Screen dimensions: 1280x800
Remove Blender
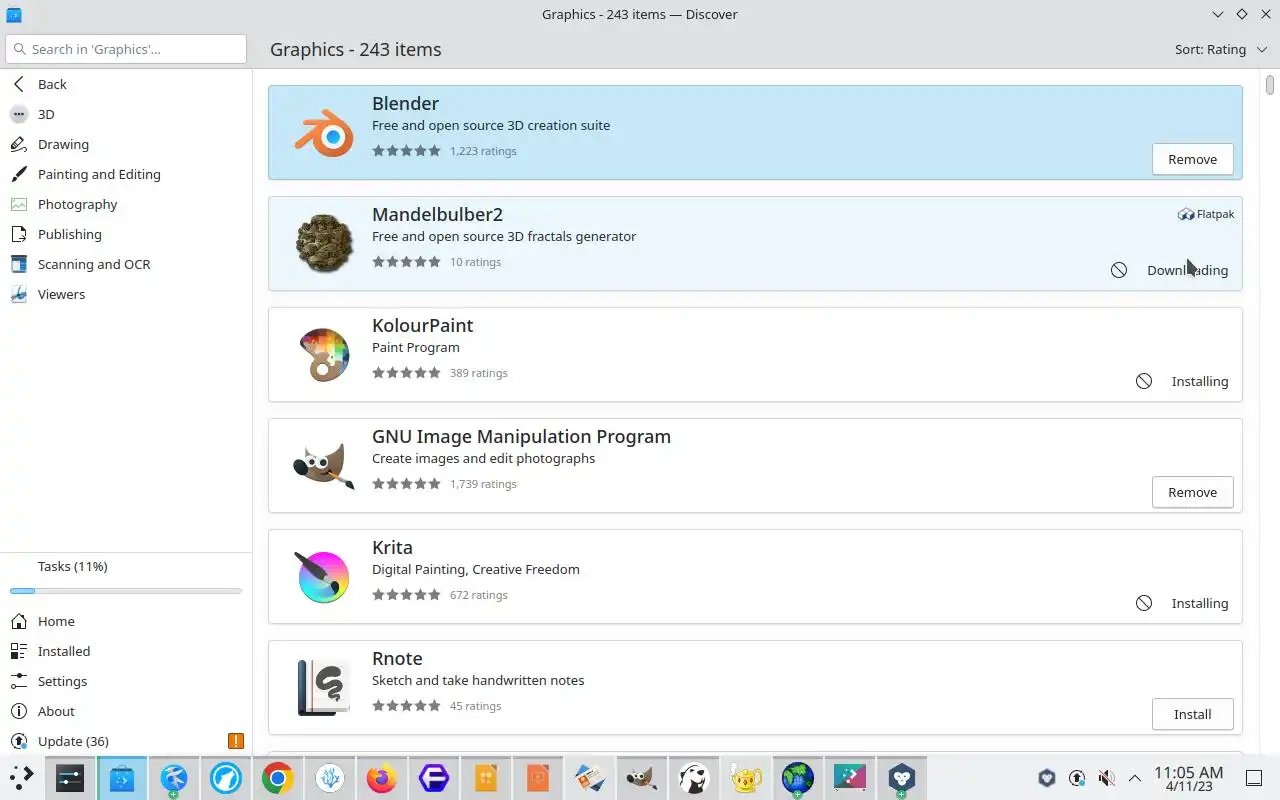click(x=1192, y=159)
